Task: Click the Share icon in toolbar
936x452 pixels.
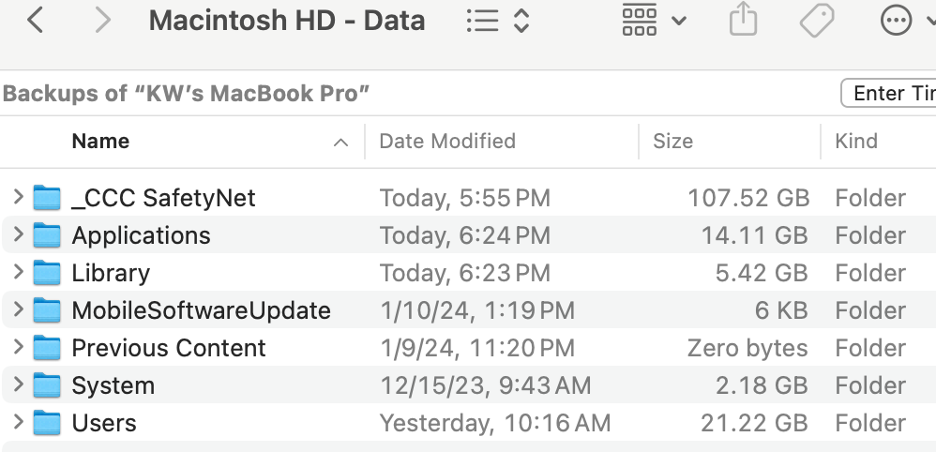Action: 743,20
